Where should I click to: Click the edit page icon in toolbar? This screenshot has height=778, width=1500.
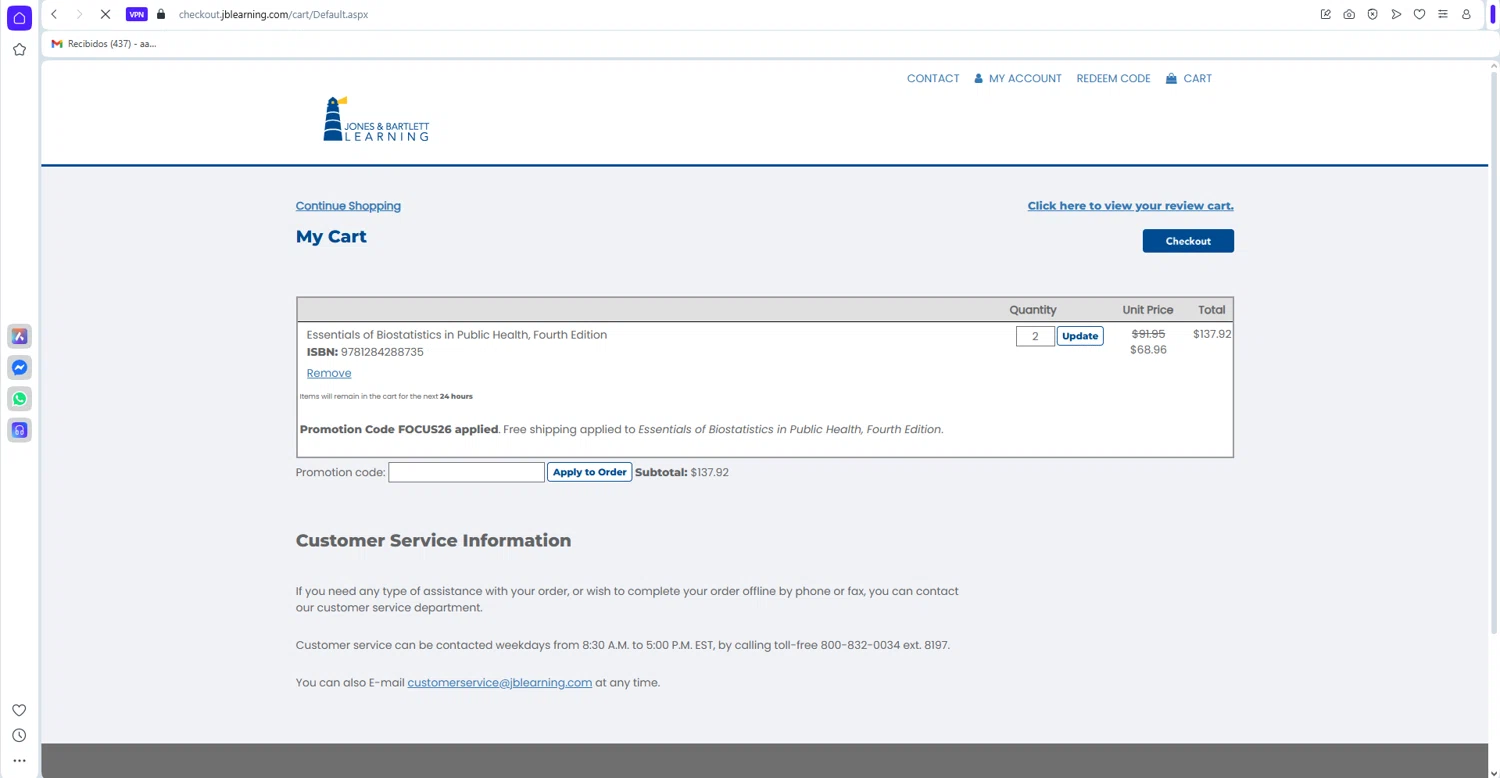(x=1326, y=14)
